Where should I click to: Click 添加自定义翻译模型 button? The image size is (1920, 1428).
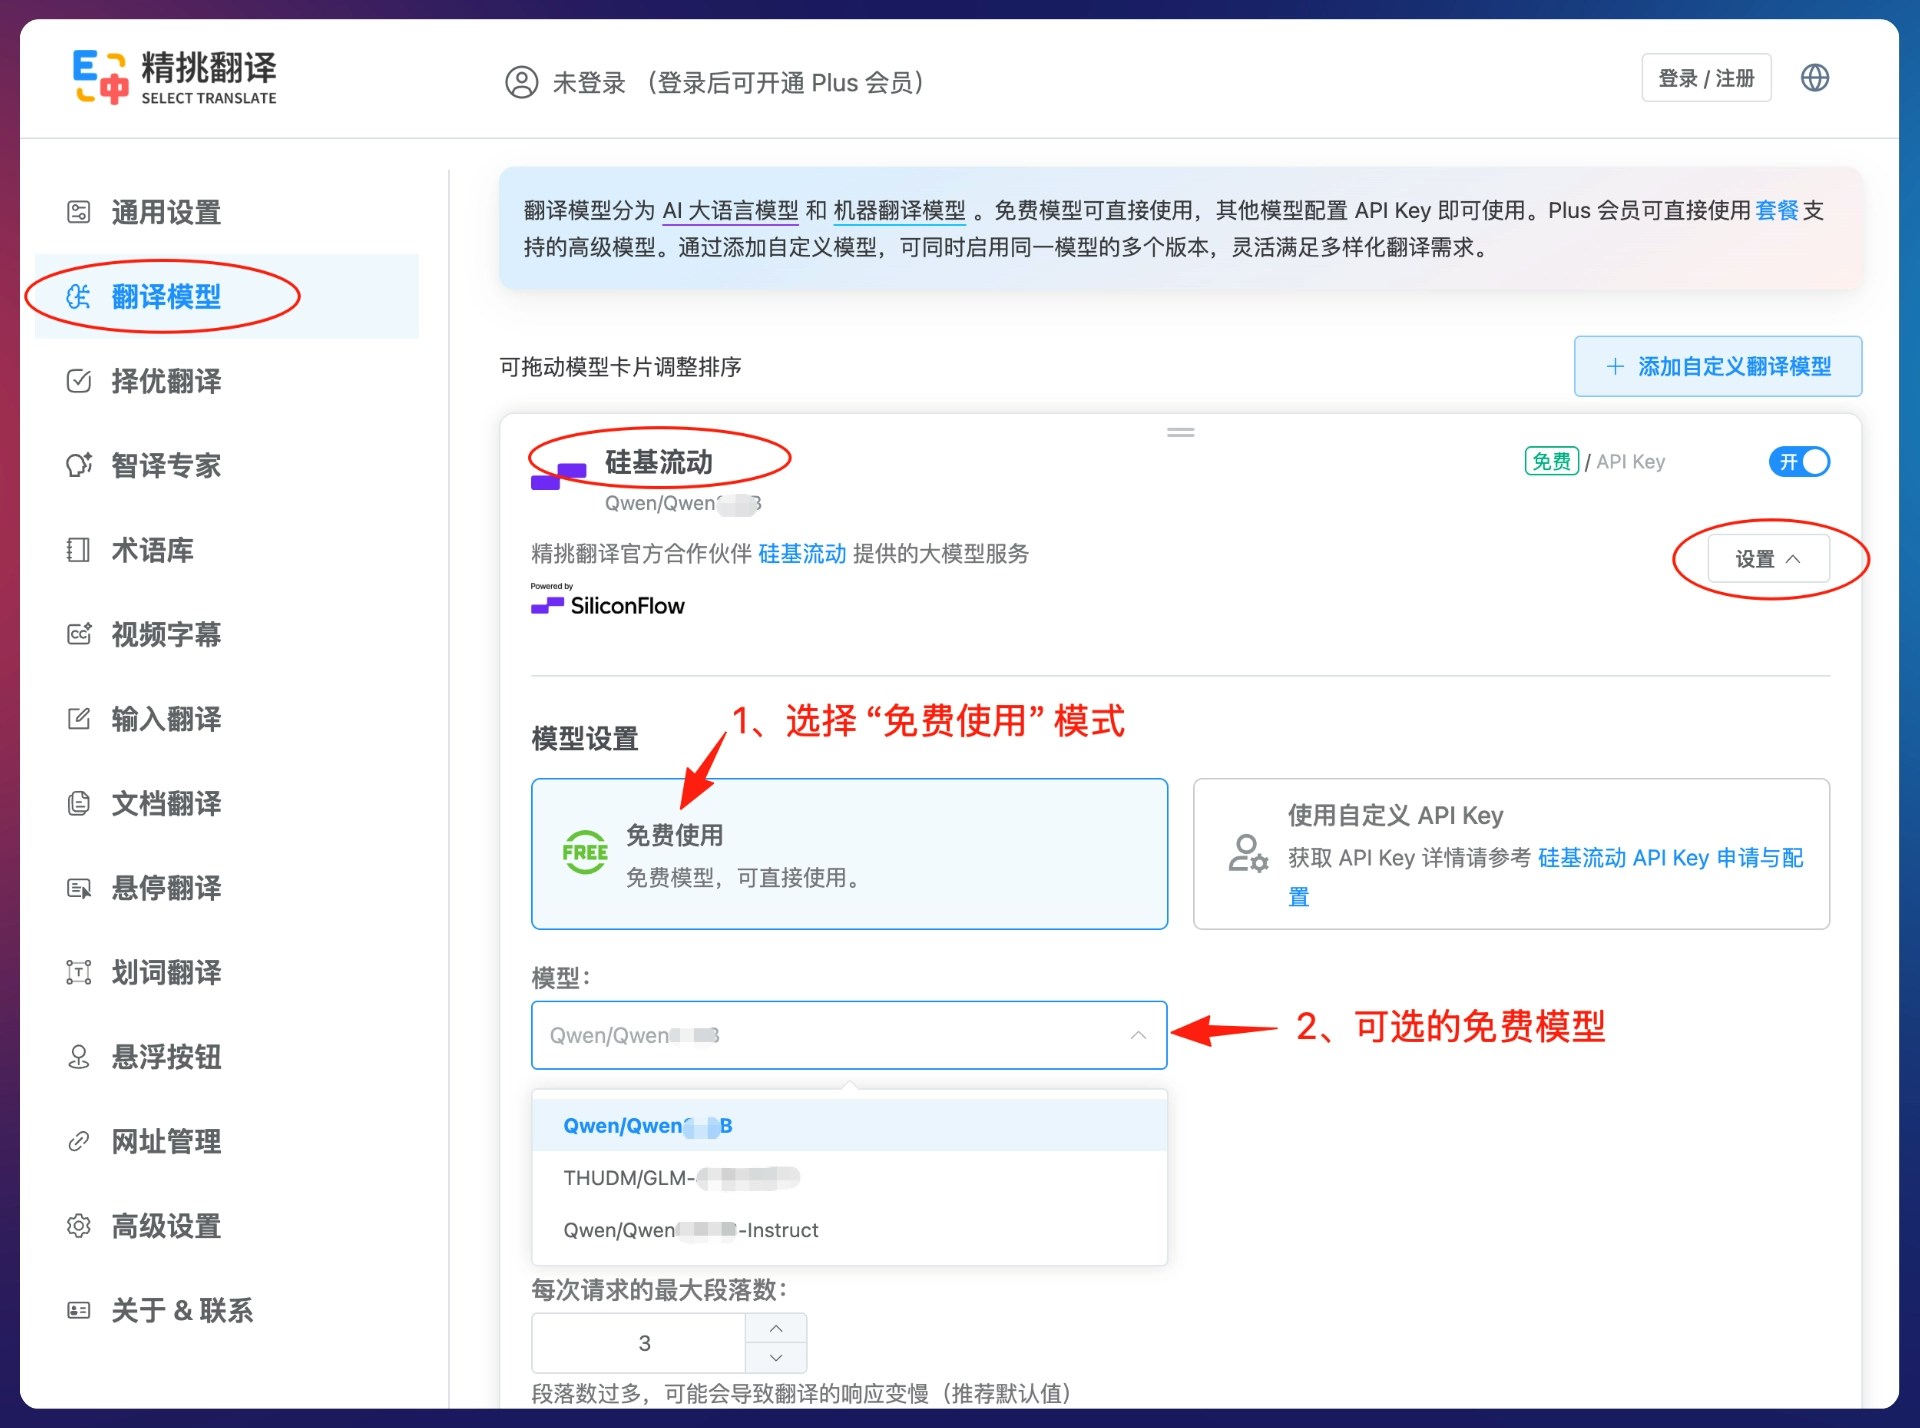[x=1717, y=366]
